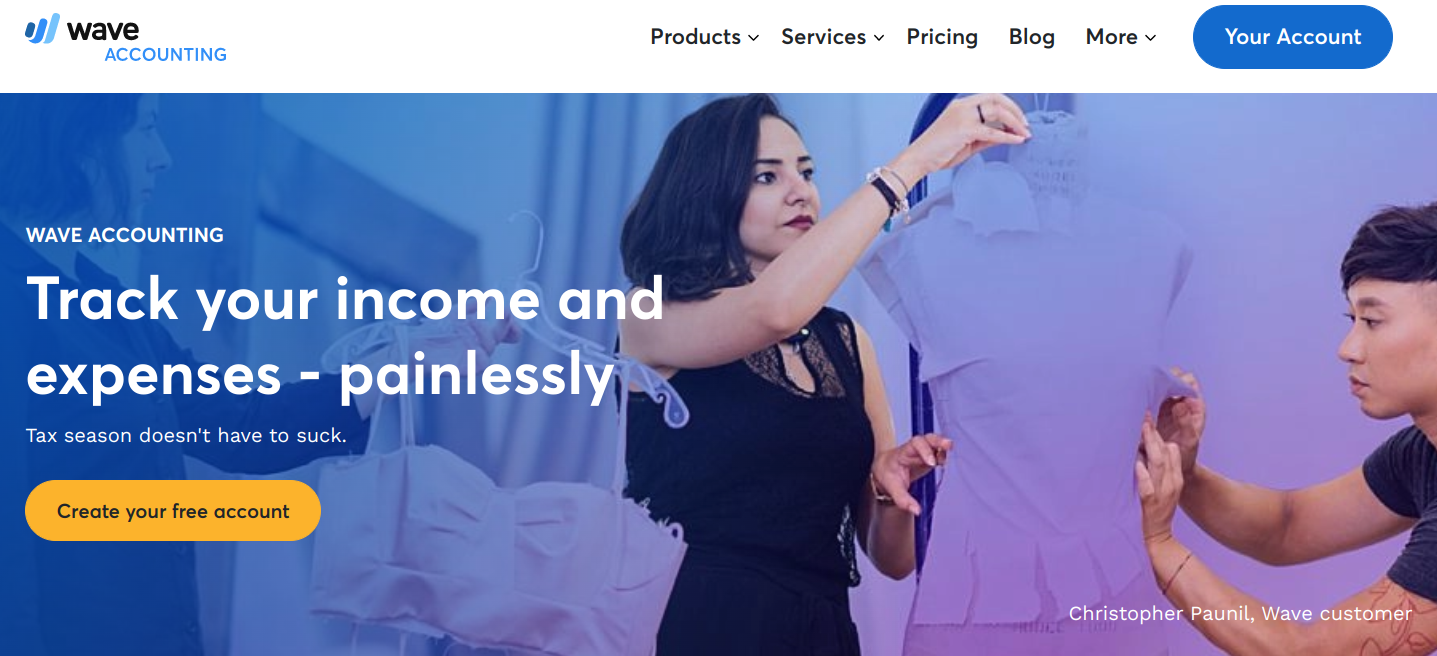
Task: Open the Products menu
Action: click(696, 37)
